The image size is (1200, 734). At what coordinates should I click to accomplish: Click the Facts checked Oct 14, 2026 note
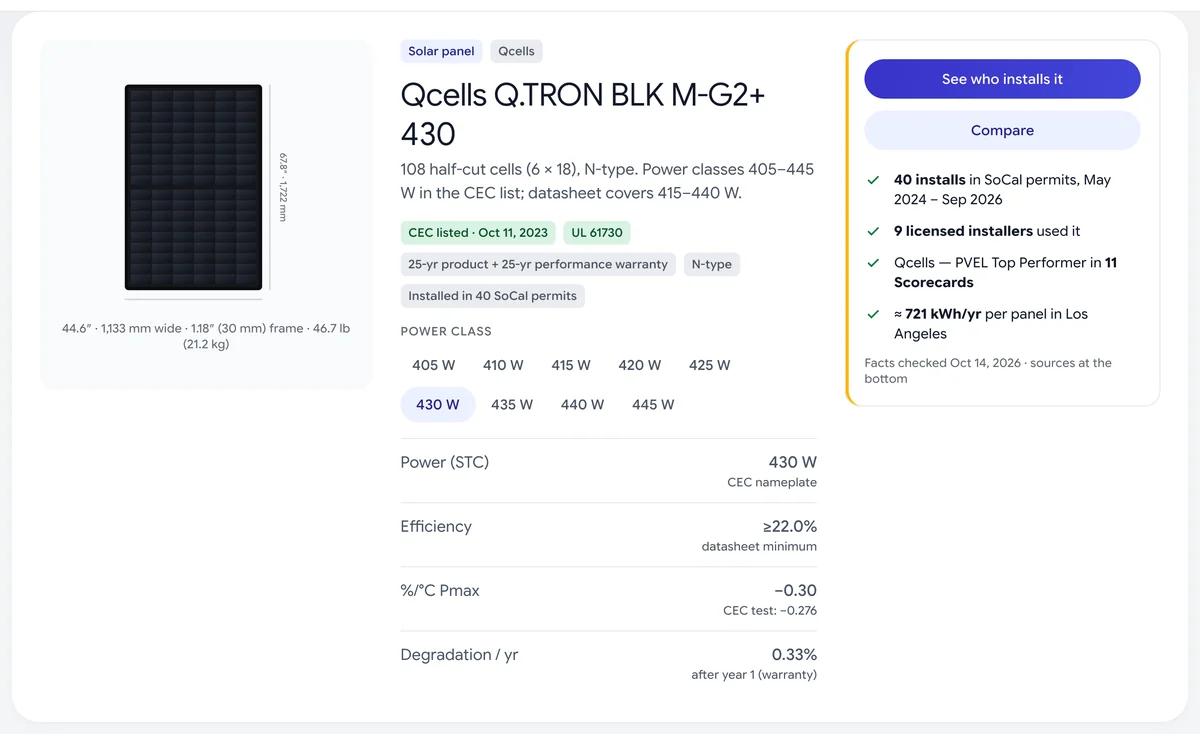(x=988, y=371)
